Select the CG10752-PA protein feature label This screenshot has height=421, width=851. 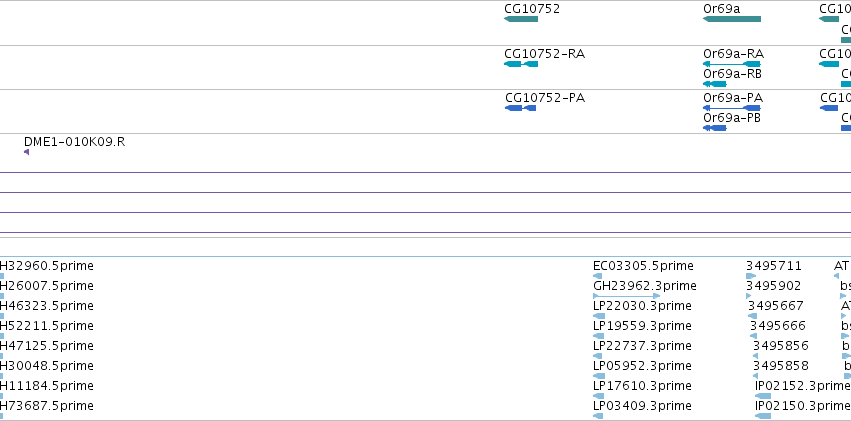545,98
